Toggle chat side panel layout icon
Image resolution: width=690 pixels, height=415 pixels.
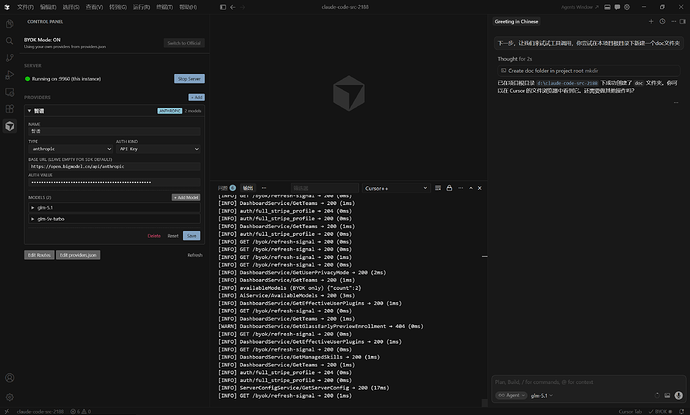(x=683, y=21)
